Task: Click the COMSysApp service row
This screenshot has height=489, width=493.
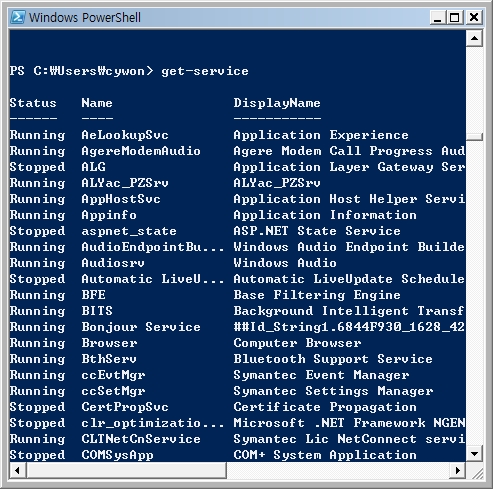Action: 237,455
